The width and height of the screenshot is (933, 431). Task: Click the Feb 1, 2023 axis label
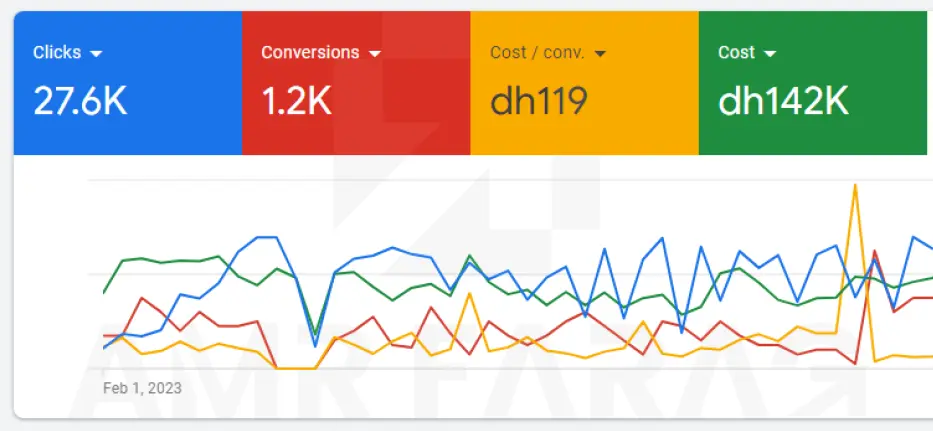142,389
